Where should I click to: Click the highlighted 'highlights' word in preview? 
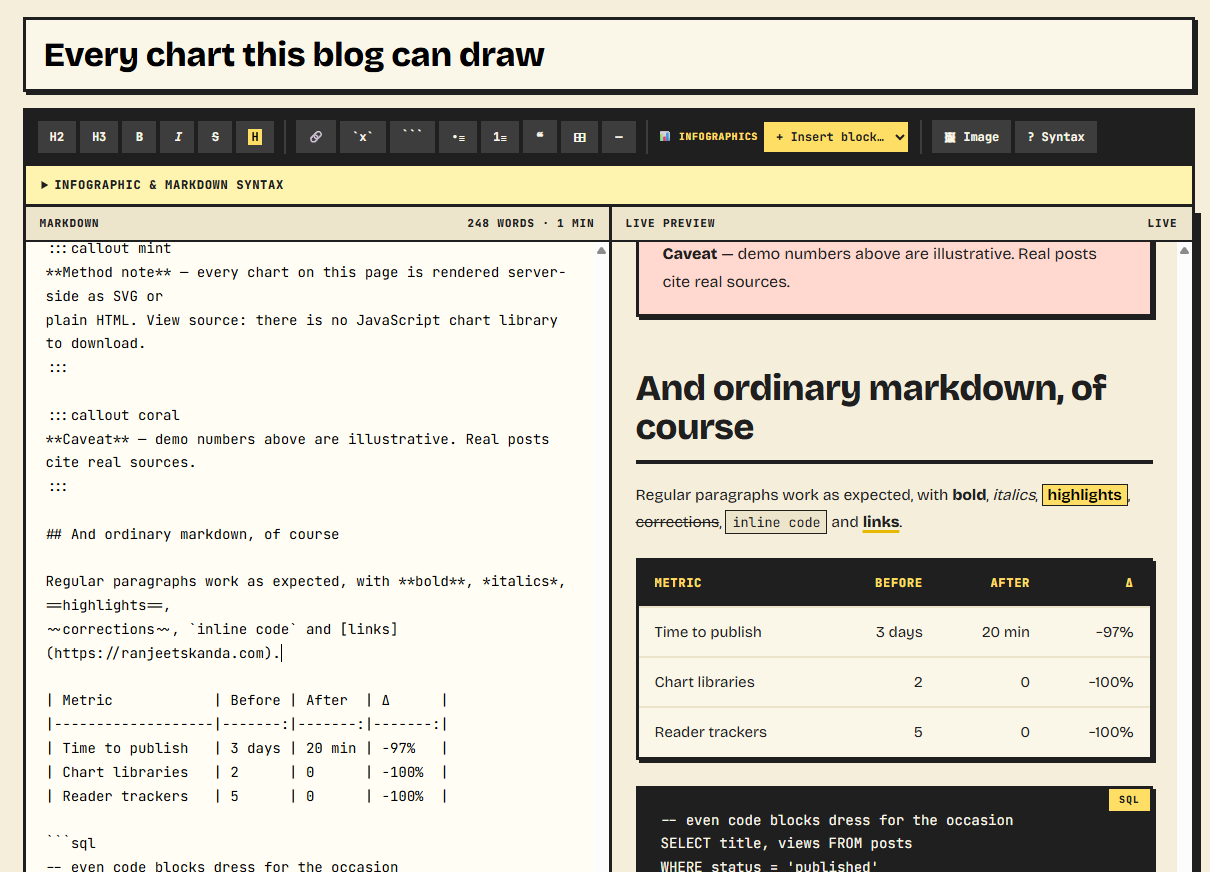(x=1085, y=495)
